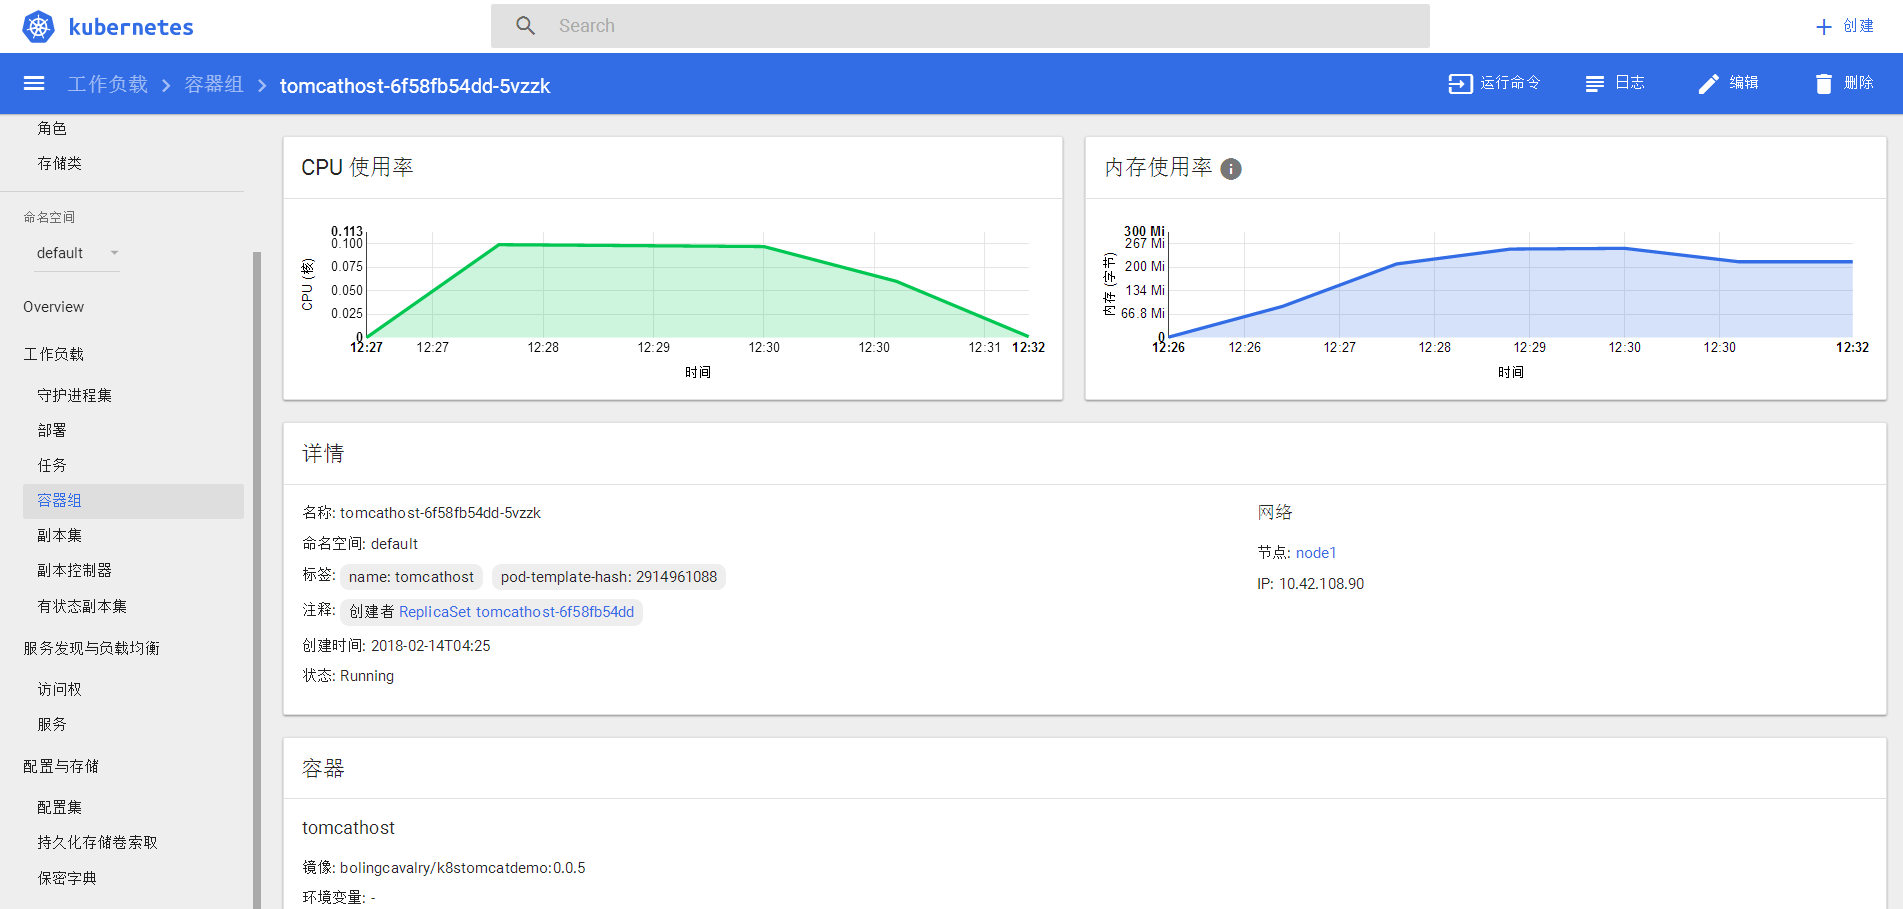Click the pencil 编辑 icon
This screenshot has width=1903, height=909.
[x=1708, y=84]
